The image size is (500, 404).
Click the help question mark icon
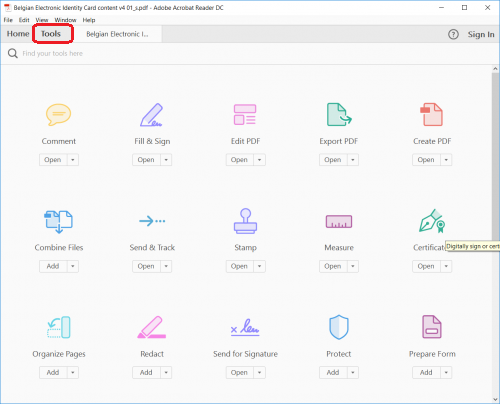(x=453, y=34)
